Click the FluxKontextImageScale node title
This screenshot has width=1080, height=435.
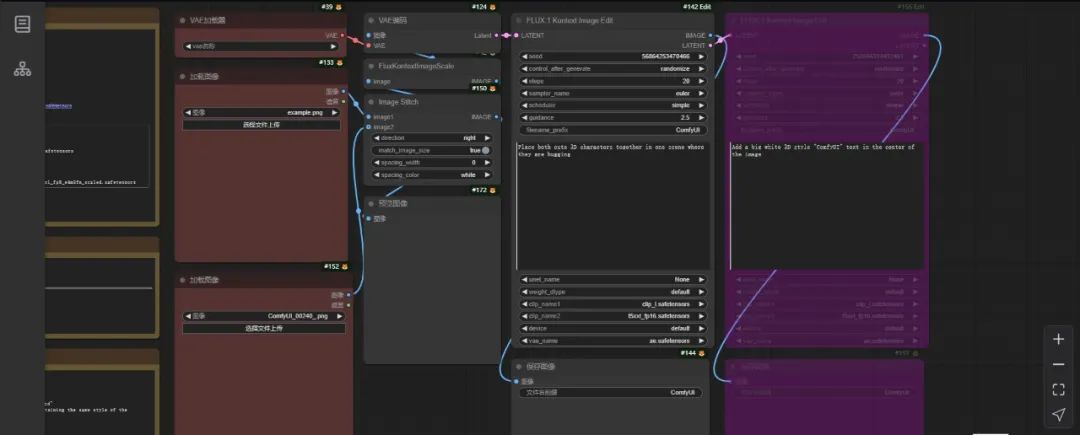click(x=416, y=66)
